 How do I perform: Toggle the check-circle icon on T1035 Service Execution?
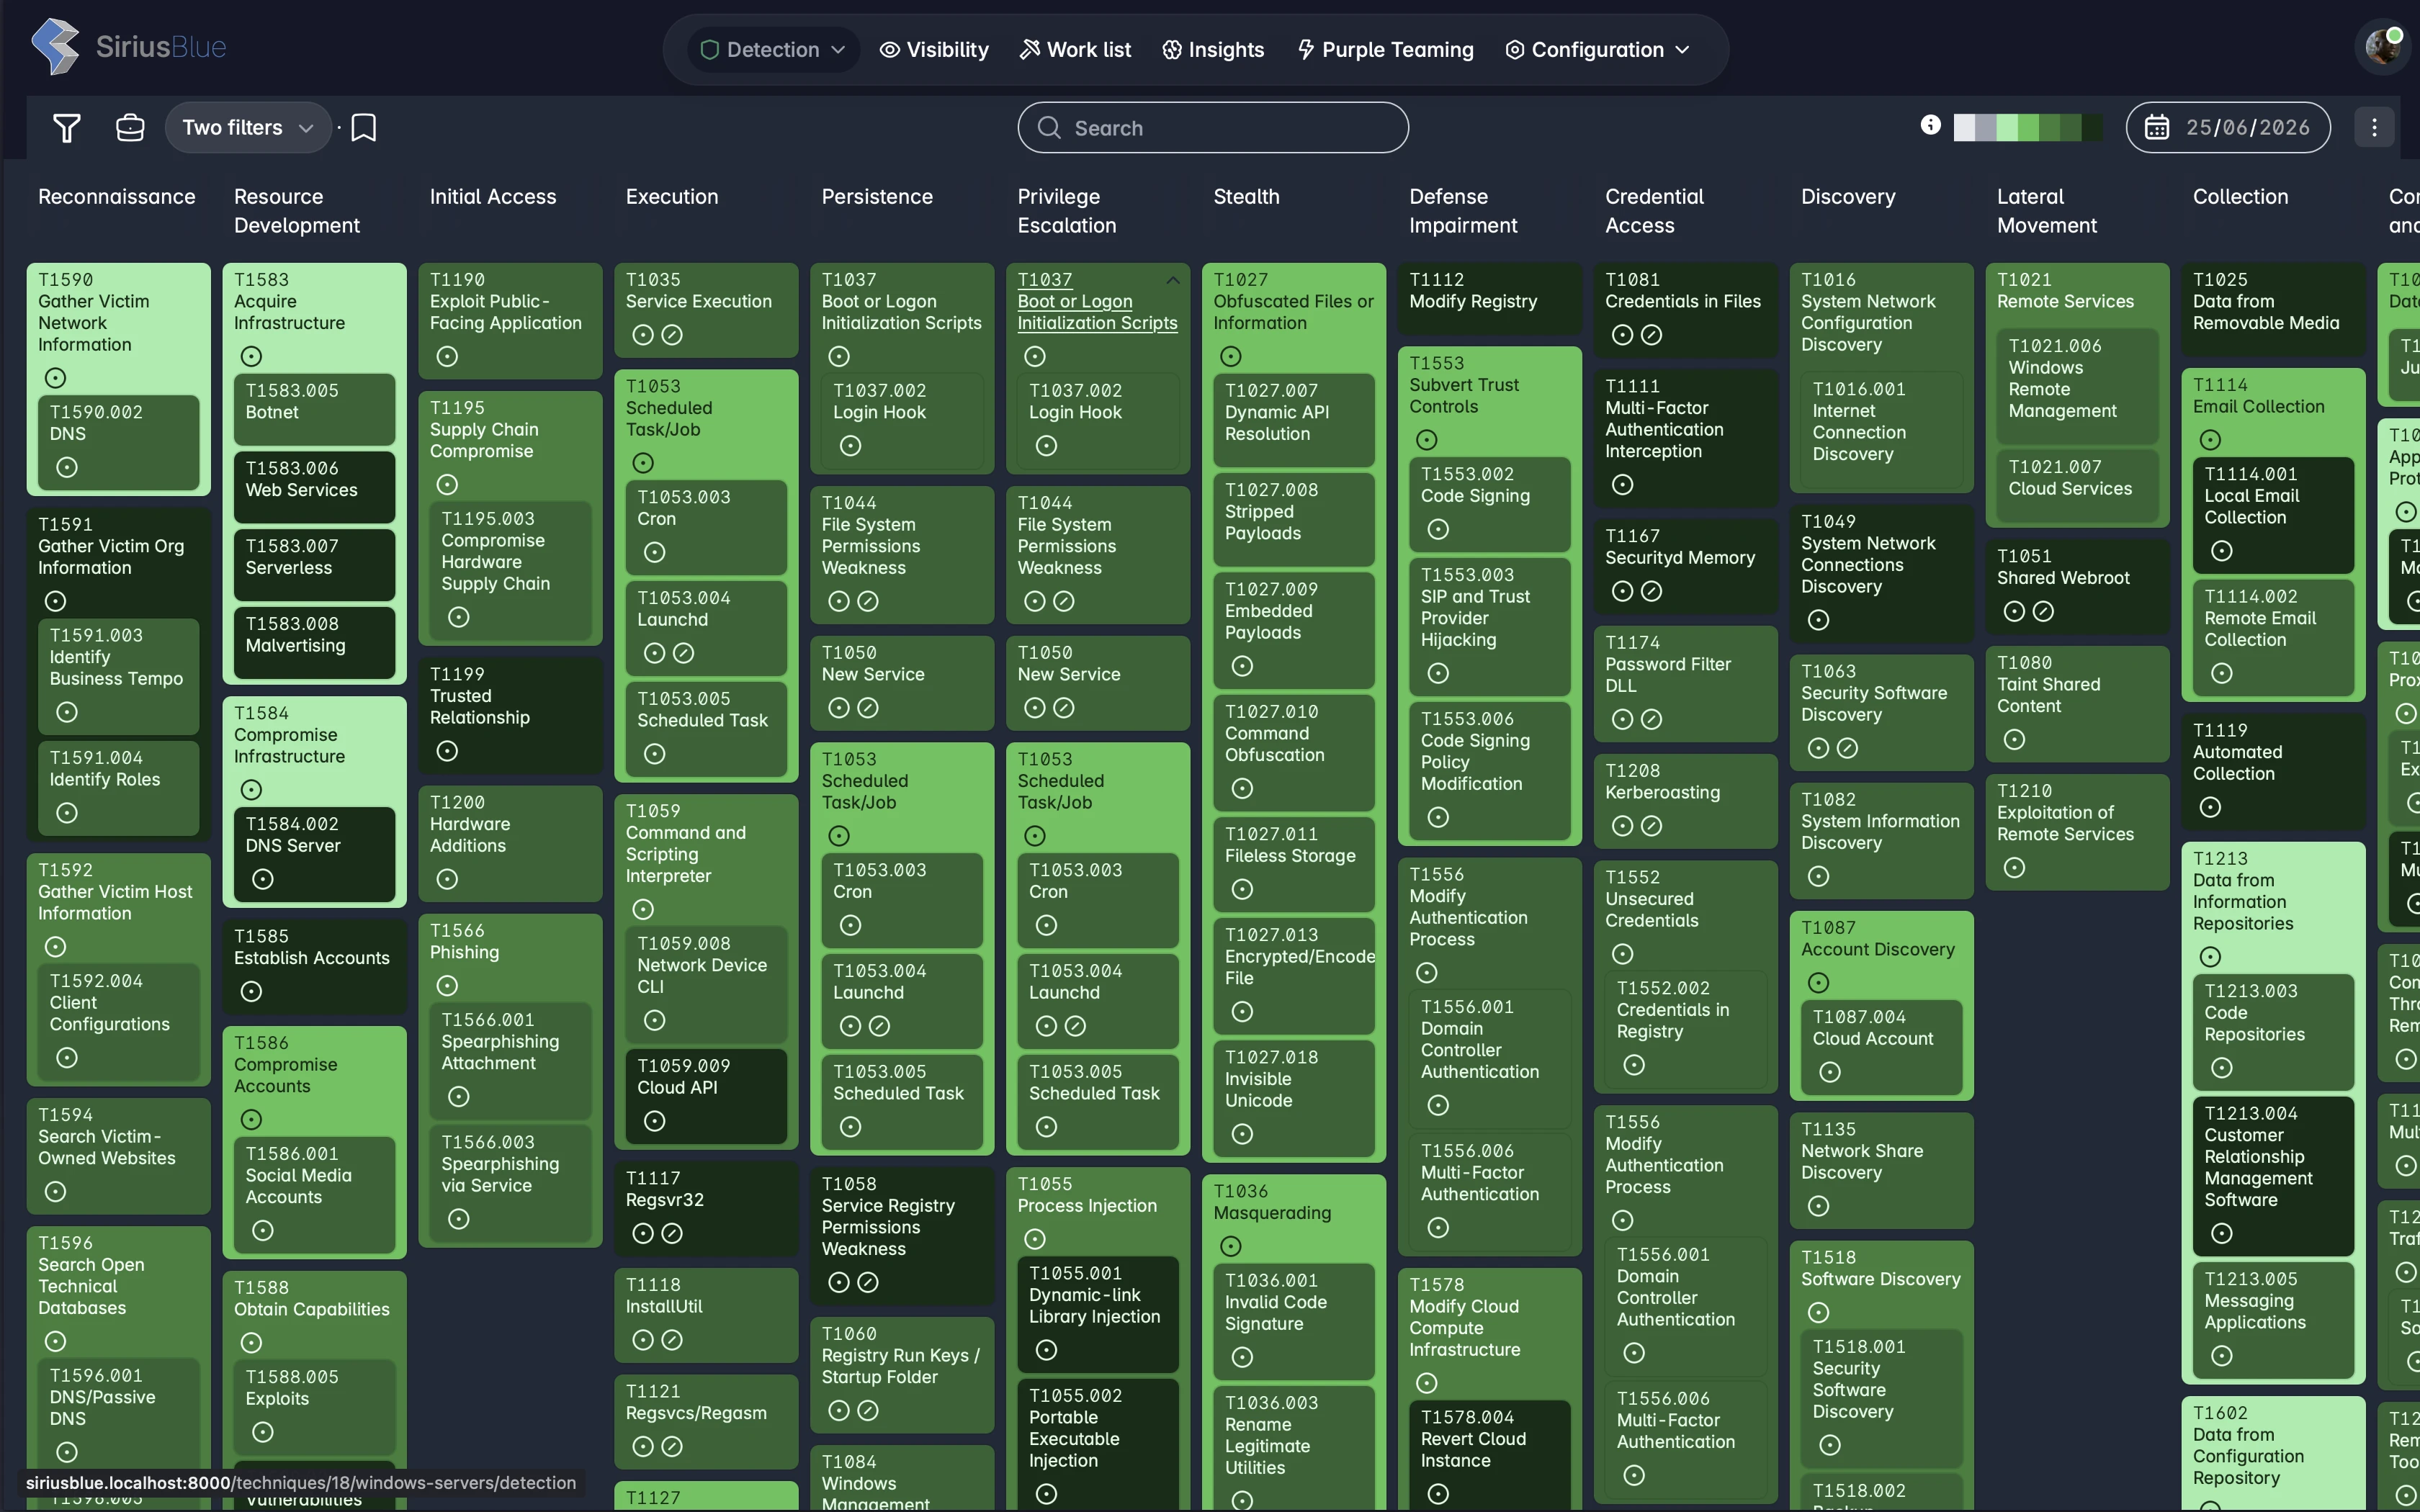[x=673, y=335]
